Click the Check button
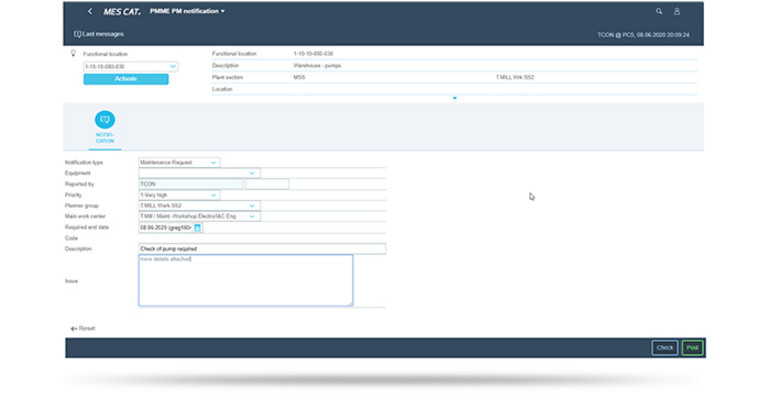This screenshot has width=770, height=400. click(665, 347)
